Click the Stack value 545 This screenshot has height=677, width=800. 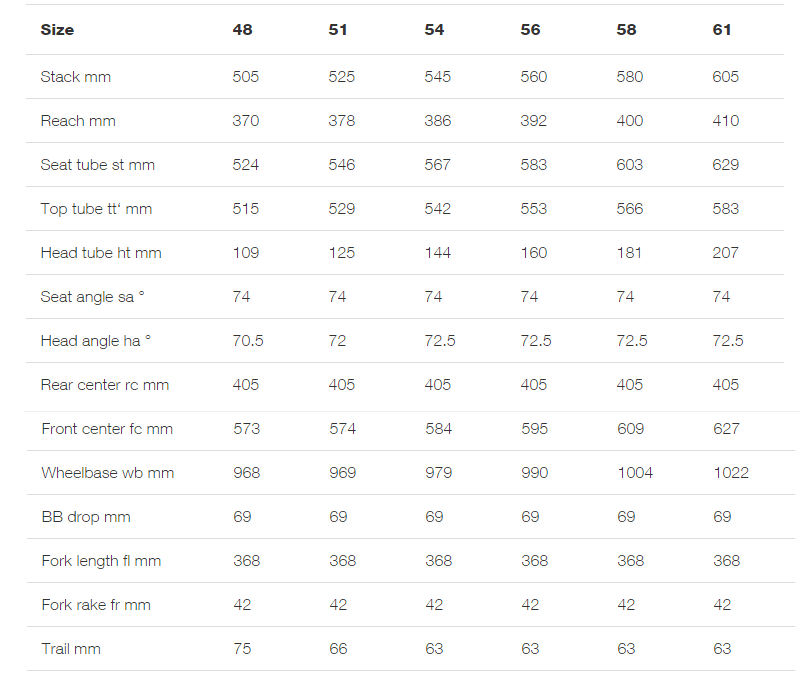(438, 77)
